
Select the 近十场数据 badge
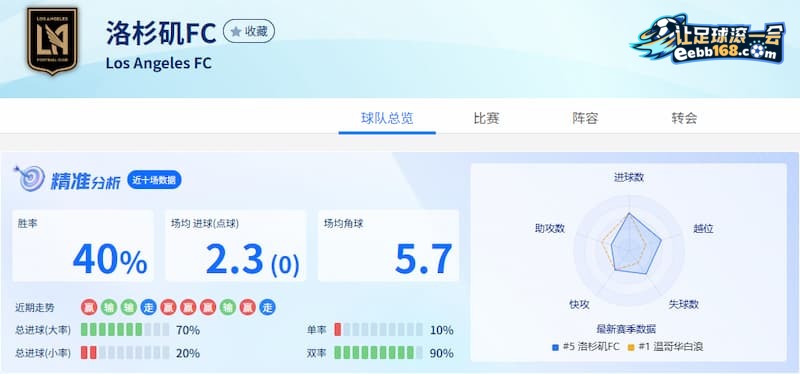[154, 180]
